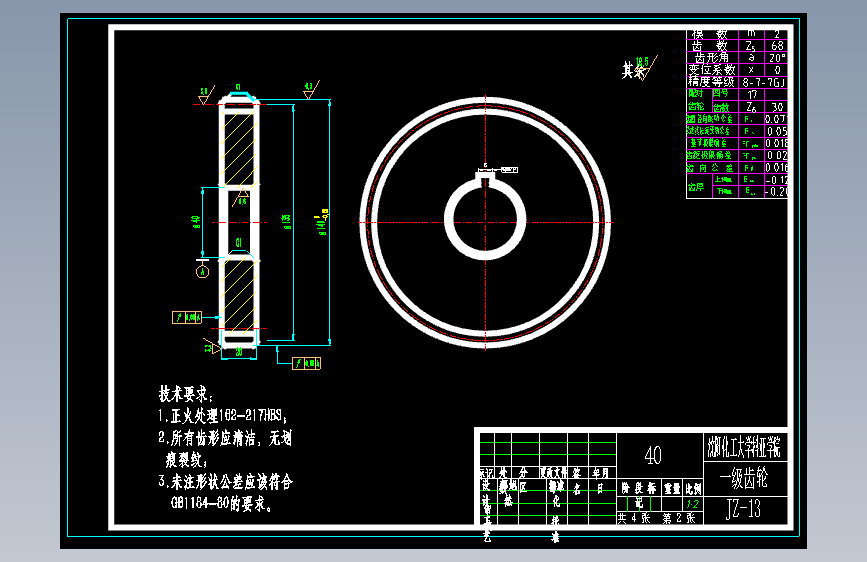
Task: Click the scale value '1:2'
Action: click(692, 504)
